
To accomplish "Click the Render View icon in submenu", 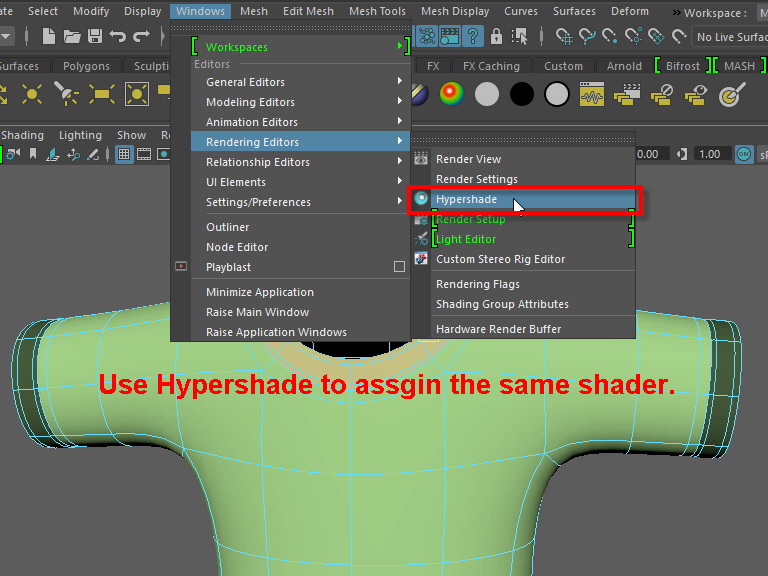I will [x=421, y=159].
